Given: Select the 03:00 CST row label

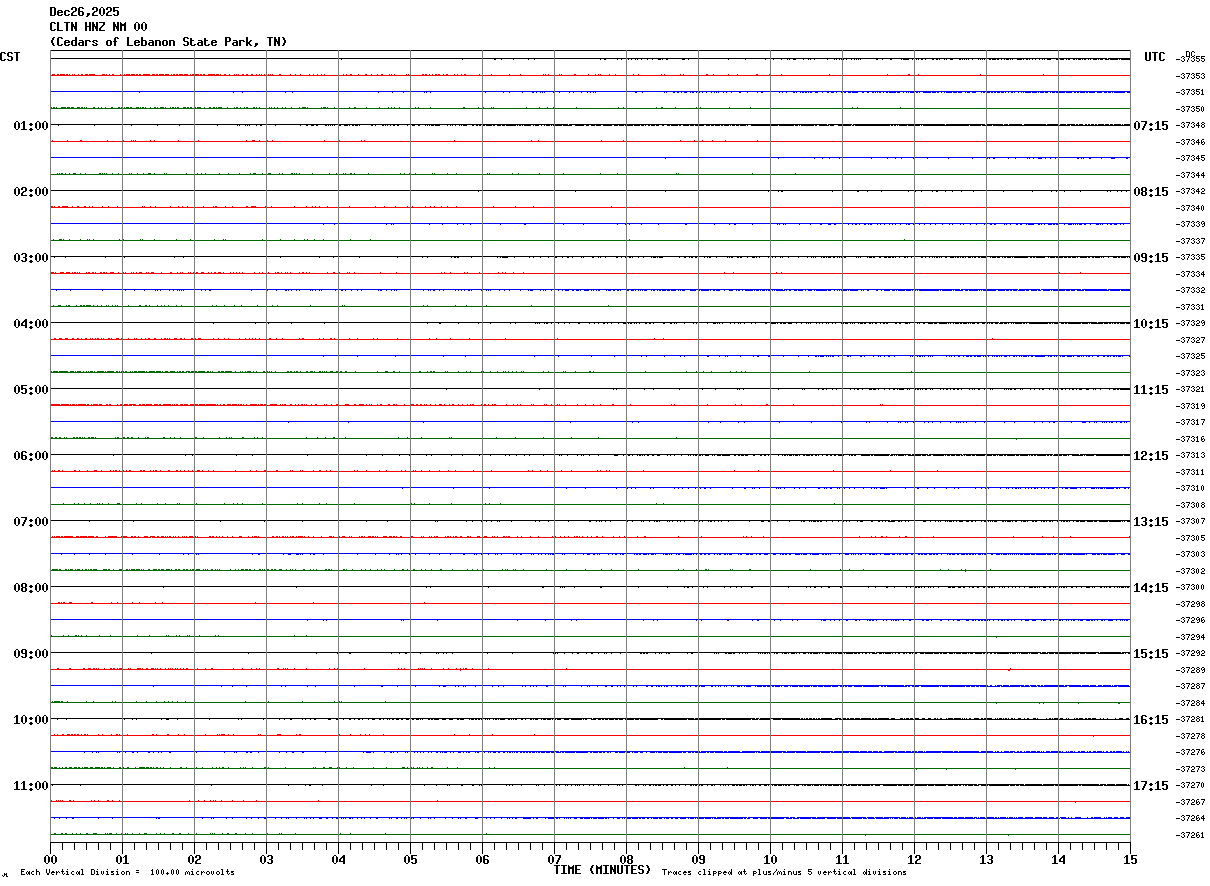Looking at the screenshot, I should 31,258.
